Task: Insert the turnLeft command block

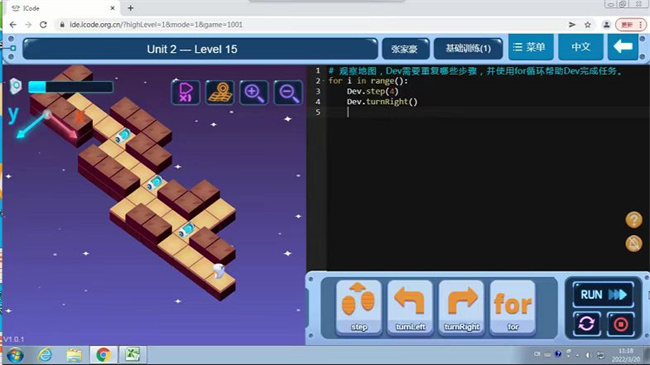Action: click(410, 307)
